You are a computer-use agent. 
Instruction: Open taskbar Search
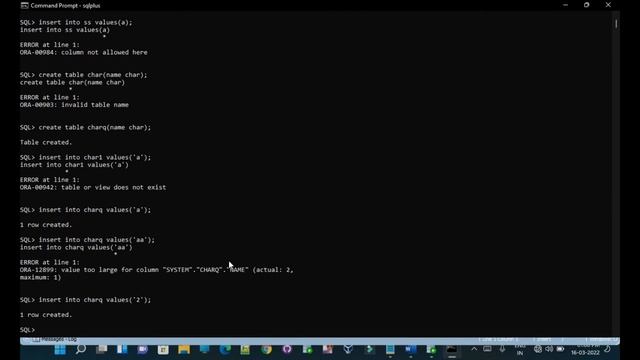pyautogui.click(x=81, y=349)
